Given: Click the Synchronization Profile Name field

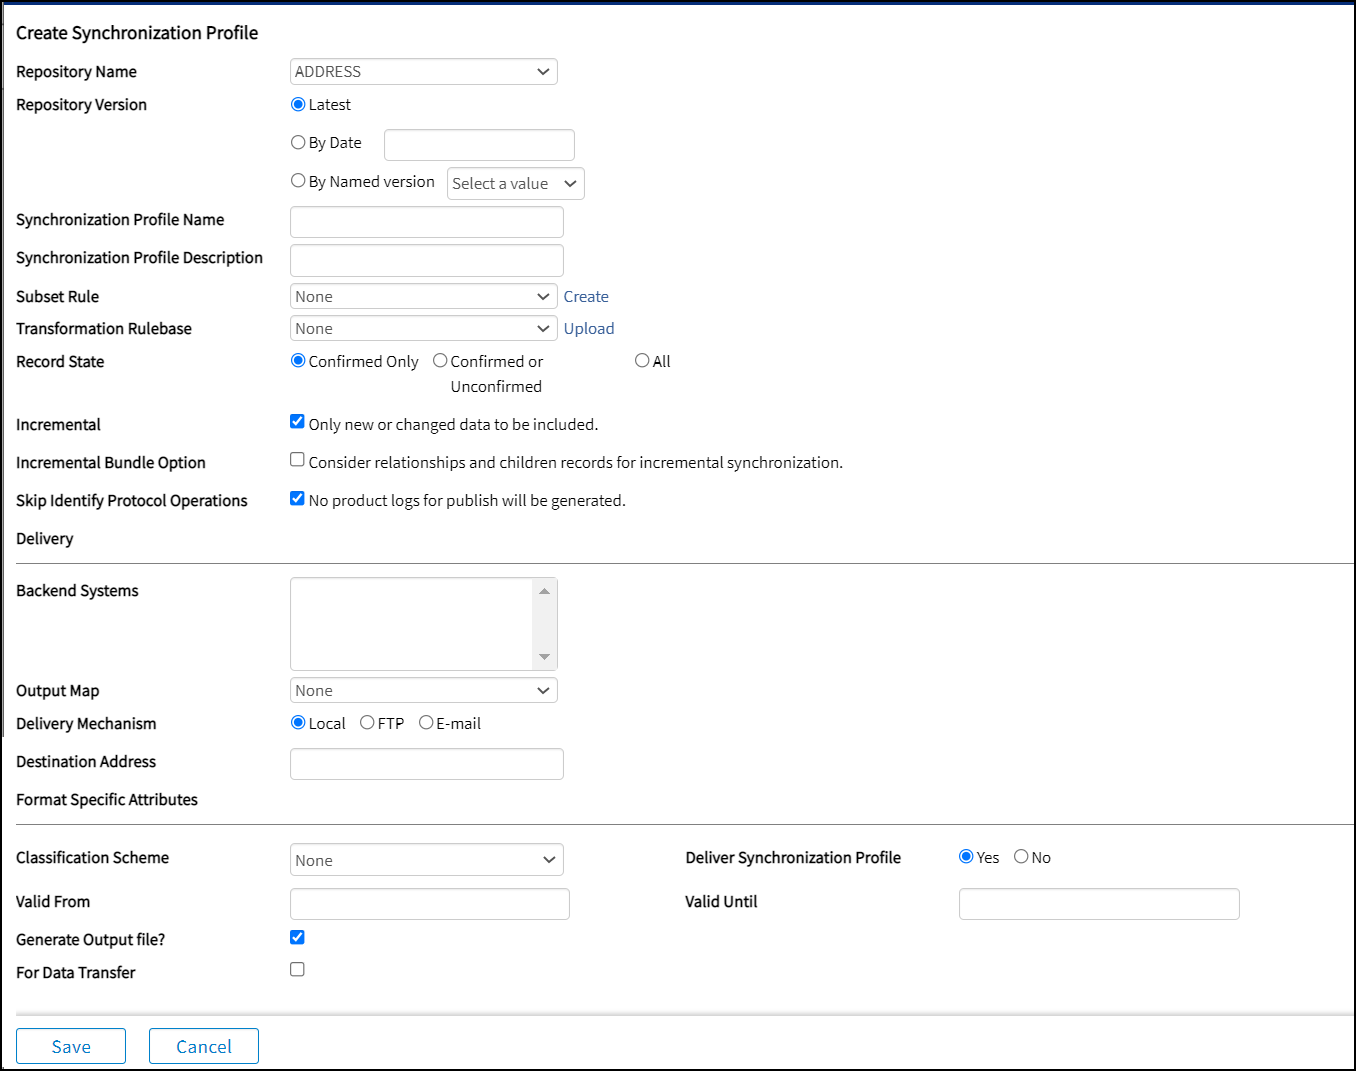Looking at the screenshot, I should pyautogui.click(x=426, y=222).
